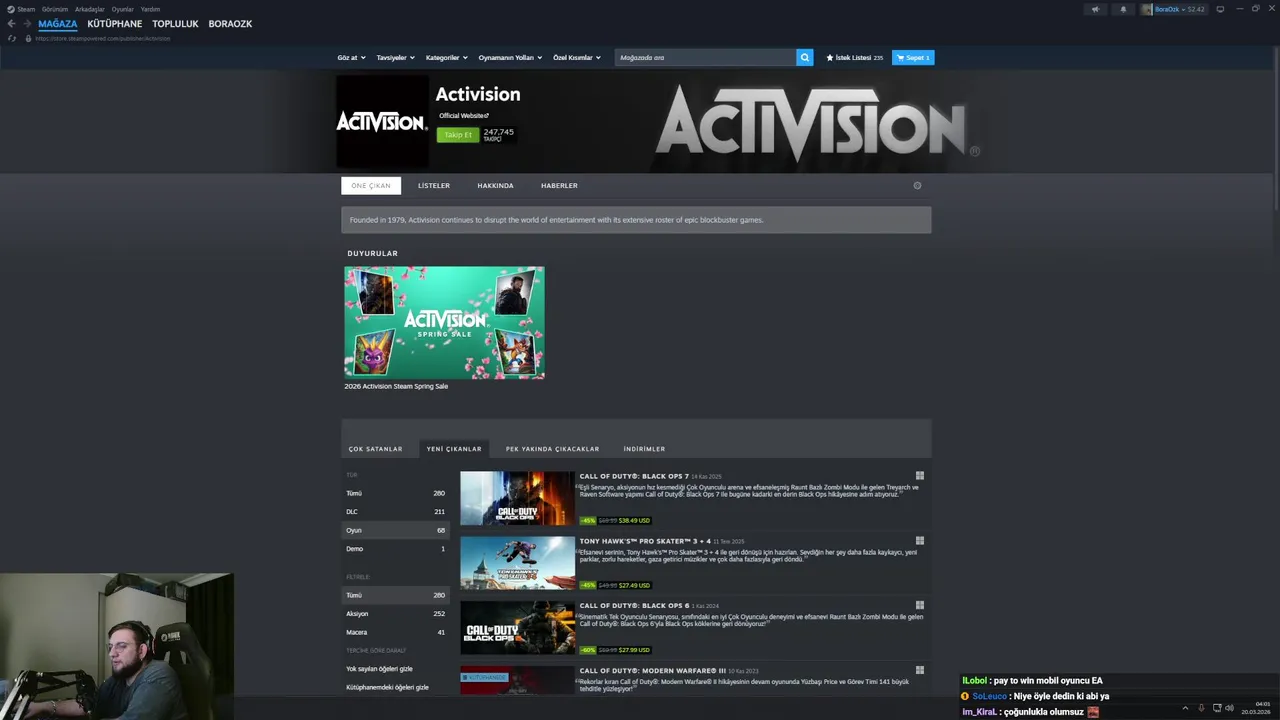Image resolution: width=1280 pixels, height=720 pixels.
Task: Open Tony Hawk's Pro Skater 3 + 4 title
Action: (645, 541)
